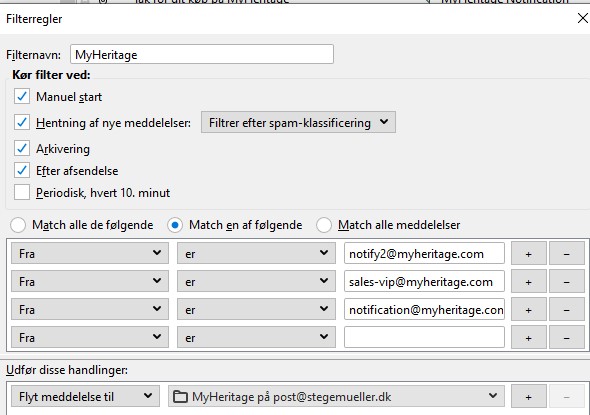Image resolution: width=590 pixels, height=415 pixels.
Task: Click the sales-vip@myheritage.com field
Action: coord(424,281)
